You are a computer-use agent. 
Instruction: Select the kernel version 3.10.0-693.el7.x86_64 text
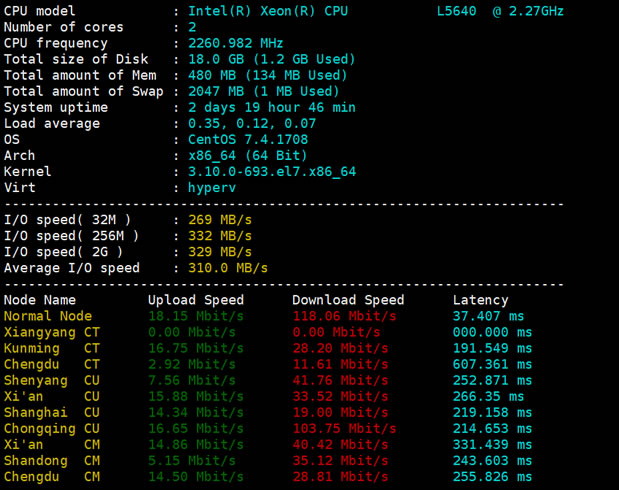tap(272, 171)
